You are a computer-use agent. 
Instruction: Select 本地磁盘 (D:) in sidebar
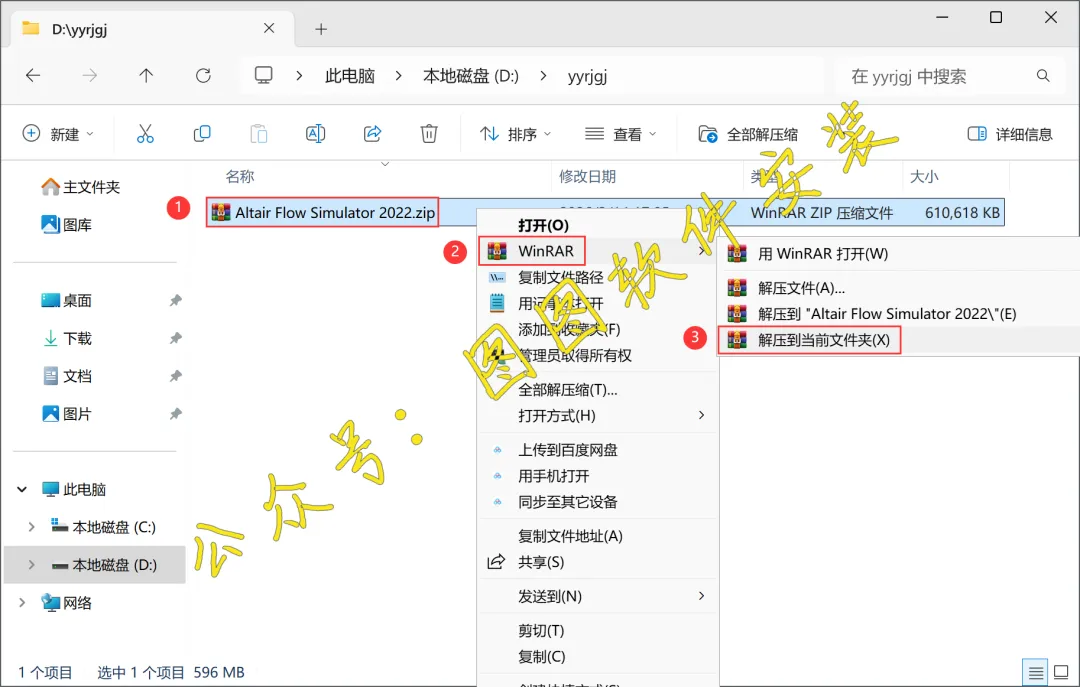click(103, 565)
